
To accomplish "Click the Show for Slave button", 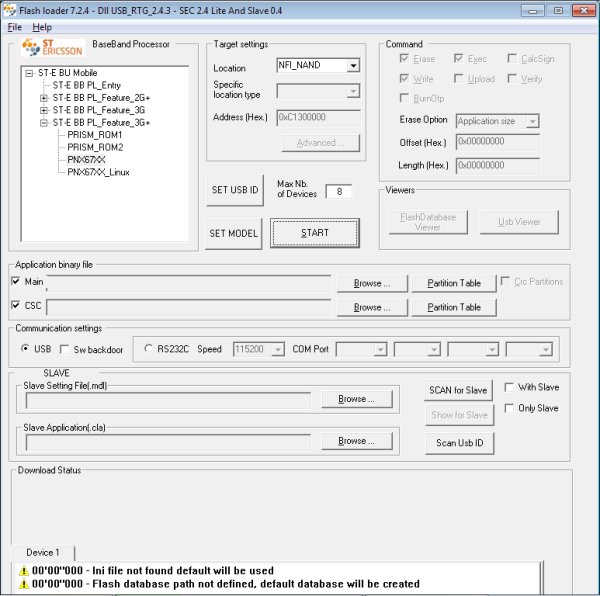I will point(460,415).
